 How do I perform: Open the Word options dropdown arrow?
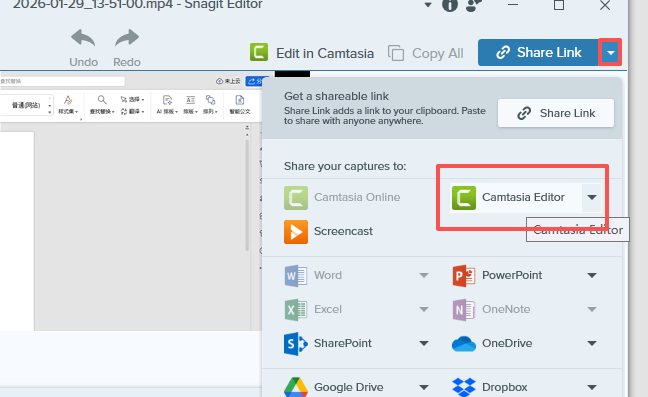(x=424, y=276)
